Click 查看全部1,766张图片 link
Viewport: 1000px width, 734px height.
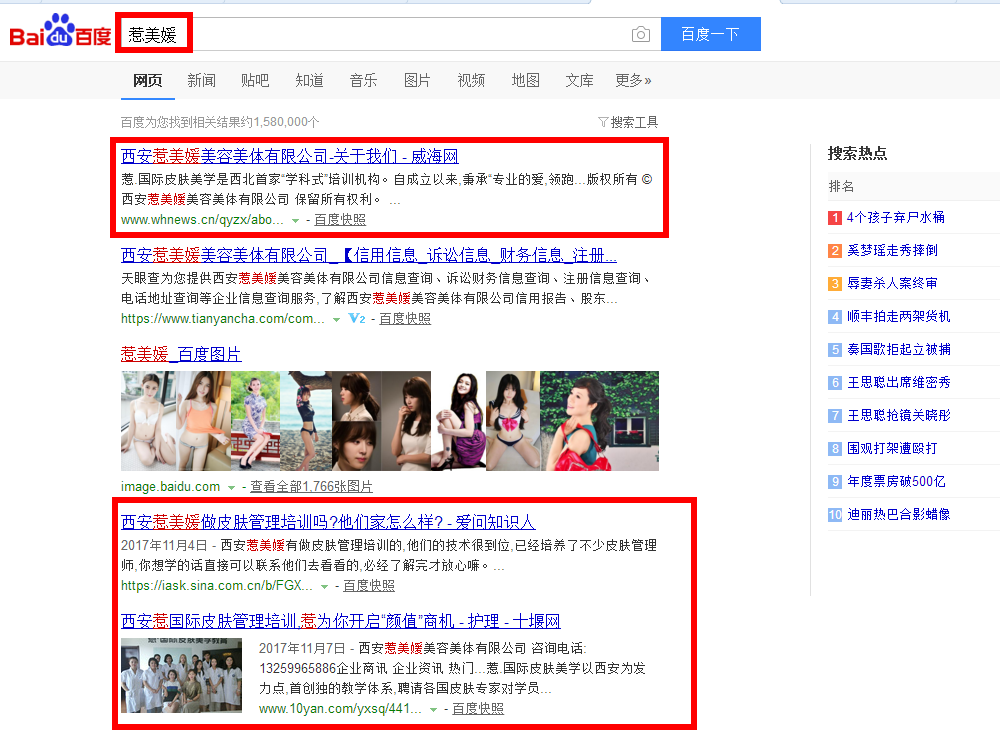click(311, 487)
